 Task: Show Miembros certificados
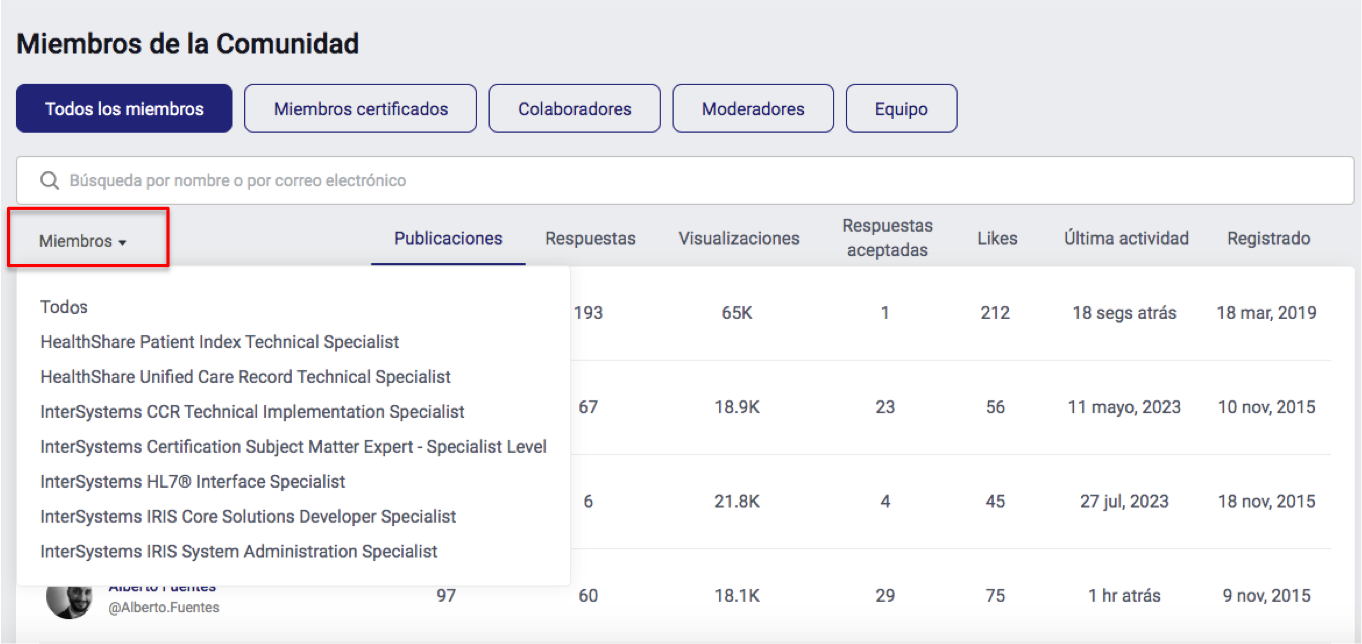tap(361, 109)
